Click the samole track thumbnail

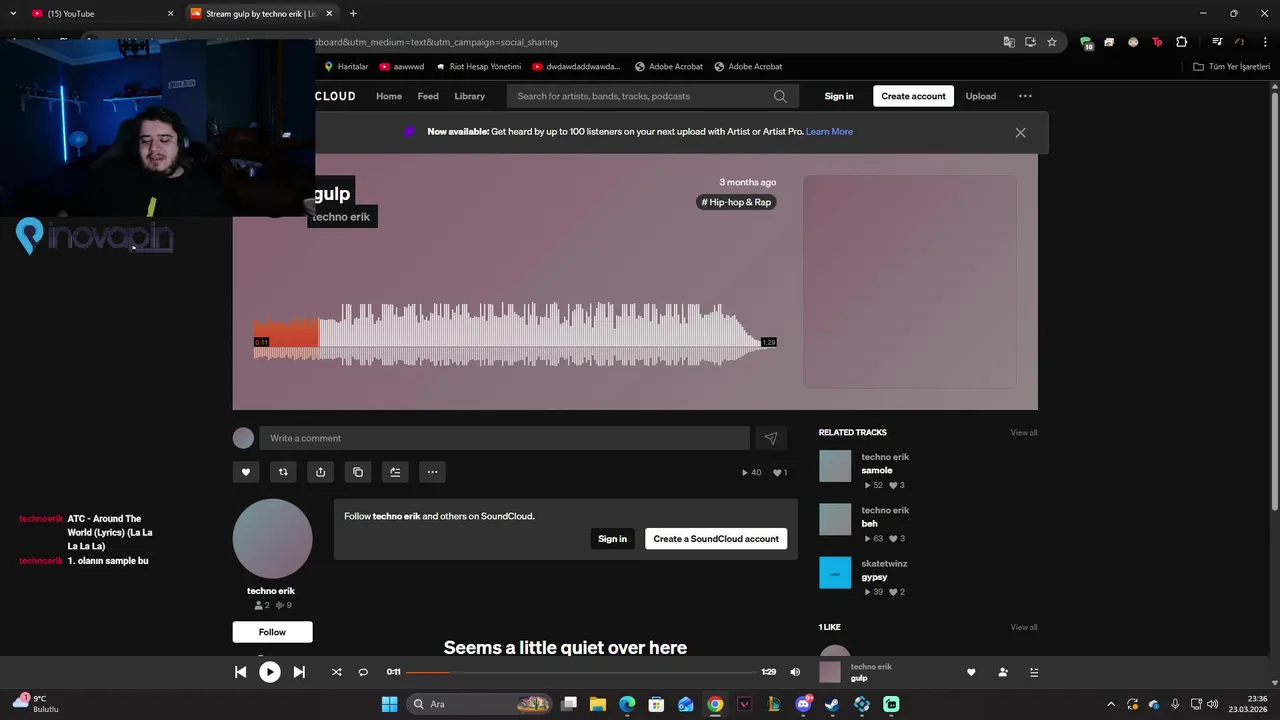tap(835, 466)
